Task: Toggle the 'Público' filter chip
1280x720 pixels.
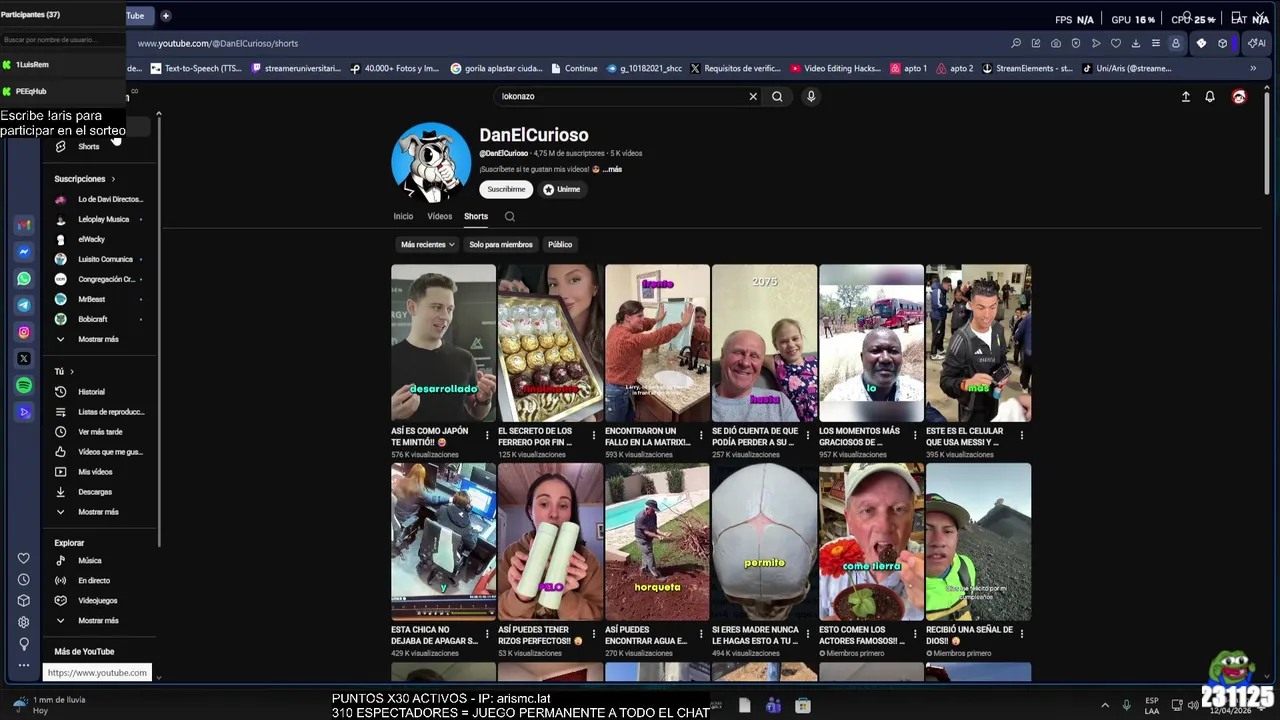Action: click(560, 244)
